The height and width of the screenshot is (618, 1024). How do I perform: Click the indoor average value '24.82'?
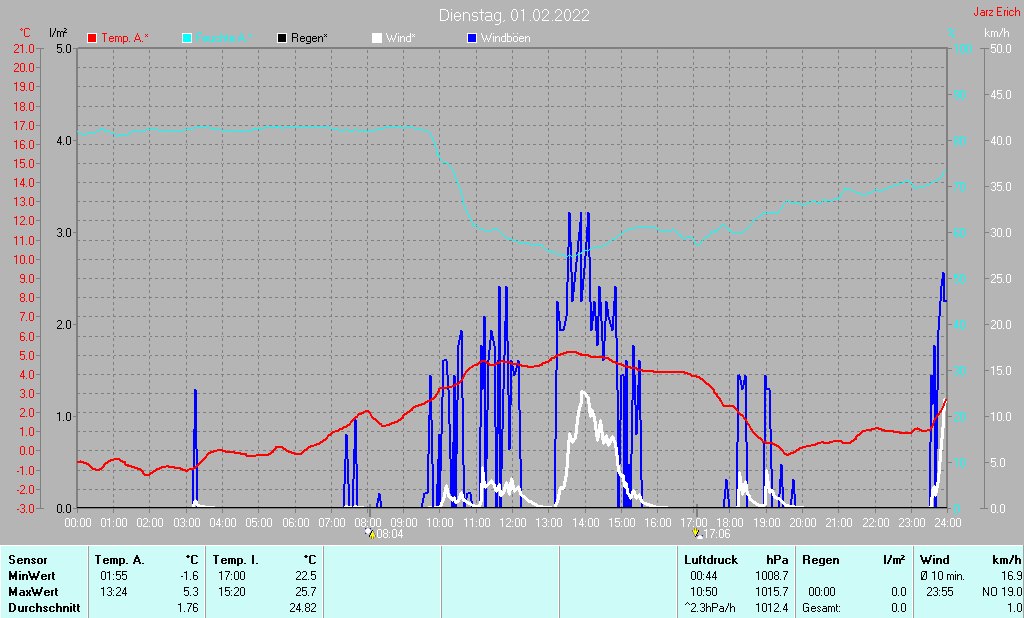tap(303, 608)
